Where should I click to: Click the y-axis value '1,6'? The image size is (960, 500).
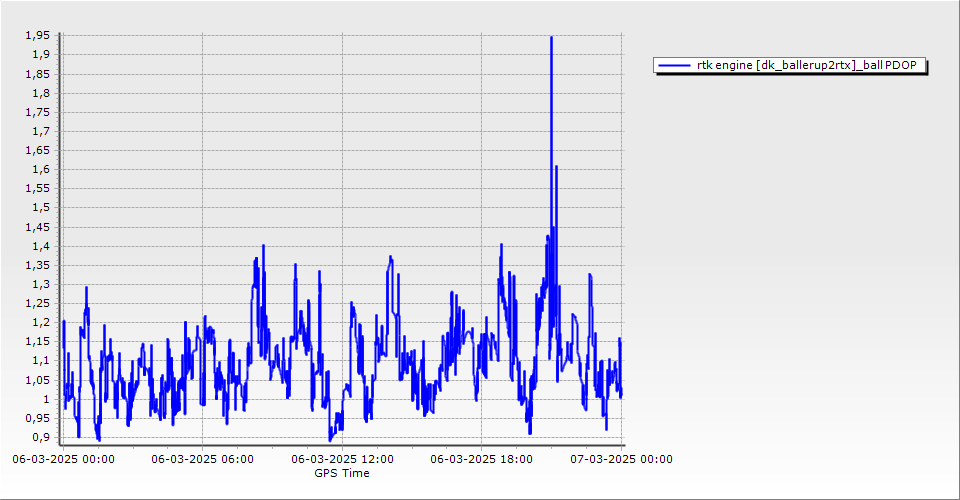41,170
